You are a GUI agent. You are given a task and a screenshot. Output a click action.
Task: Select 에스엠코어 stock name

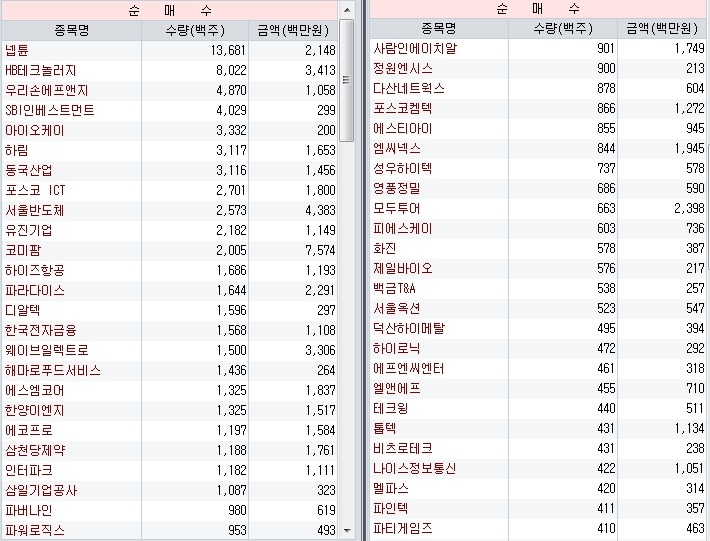coord(34,390)
